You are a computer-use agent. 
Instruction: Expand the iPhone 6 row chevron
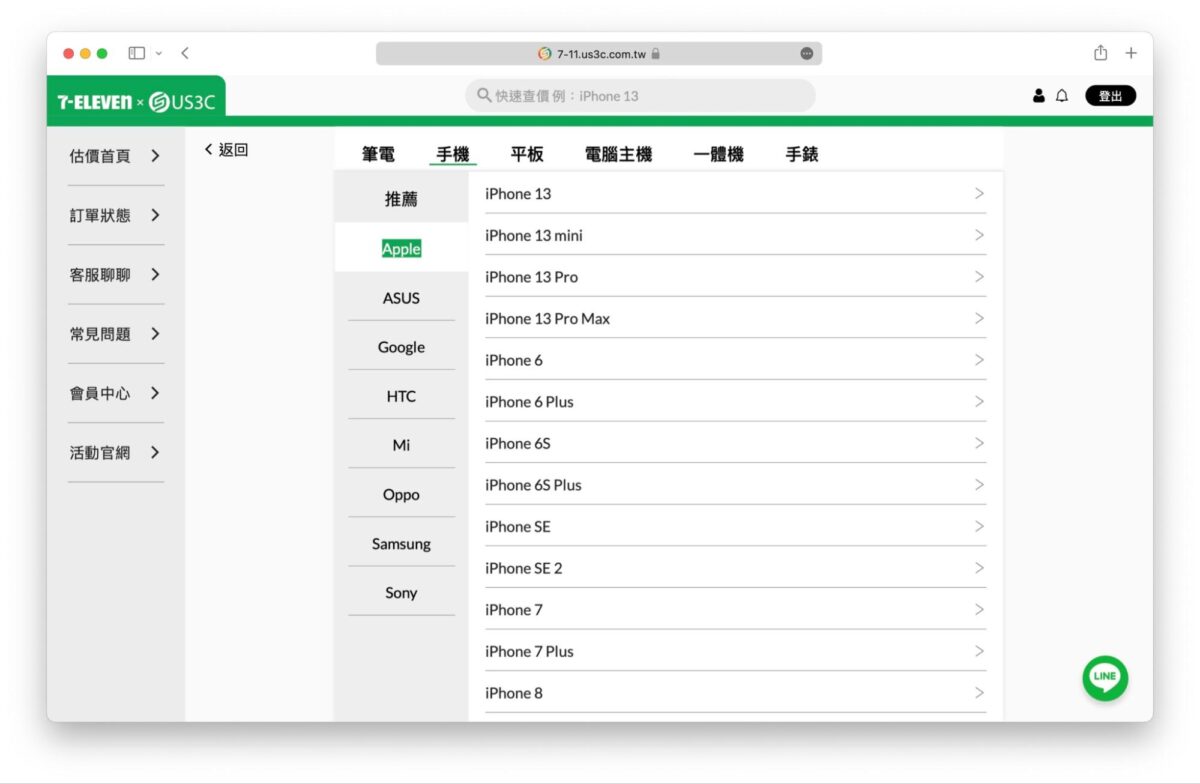click(979, 360)
